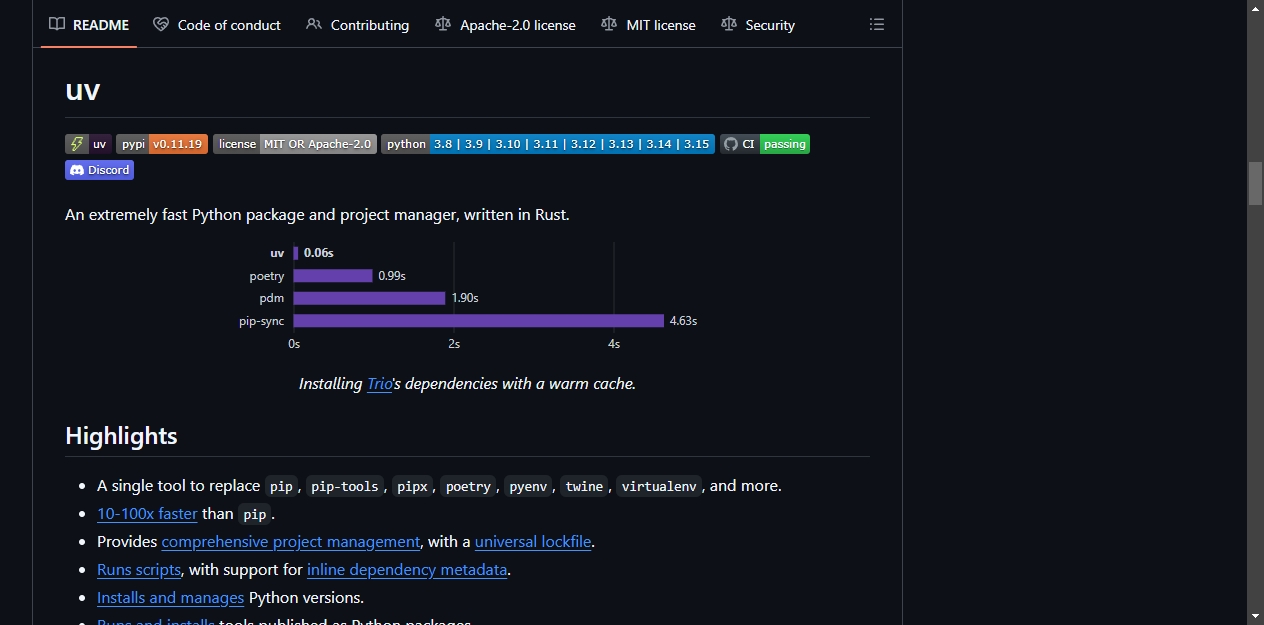Open the 10-100x faster link
Image resolution: width=1264 pixels, height=625 pixels.
[147, 514]
